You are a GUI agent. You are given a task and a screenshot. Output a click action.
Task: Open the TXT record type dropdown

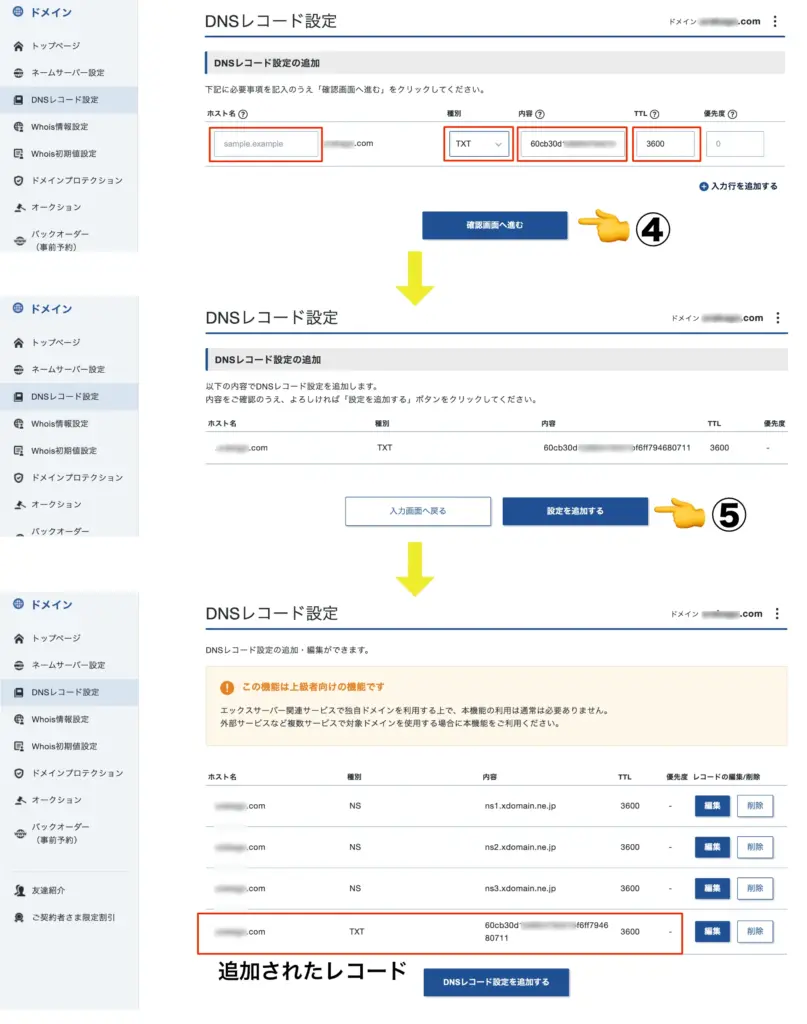pyautogui.click(x=478, y=143)
